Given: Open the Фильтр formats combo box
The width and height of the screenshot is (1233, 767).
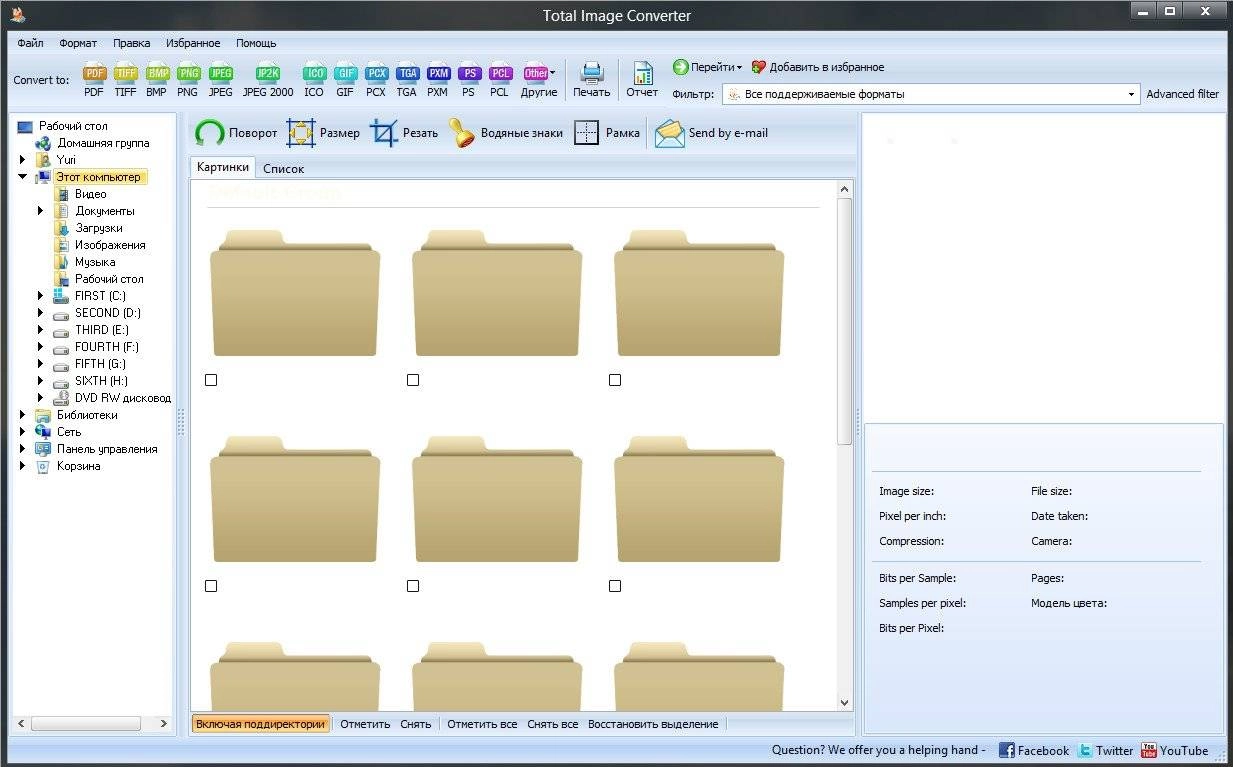Looking at the screenshot, I should 931,94.
